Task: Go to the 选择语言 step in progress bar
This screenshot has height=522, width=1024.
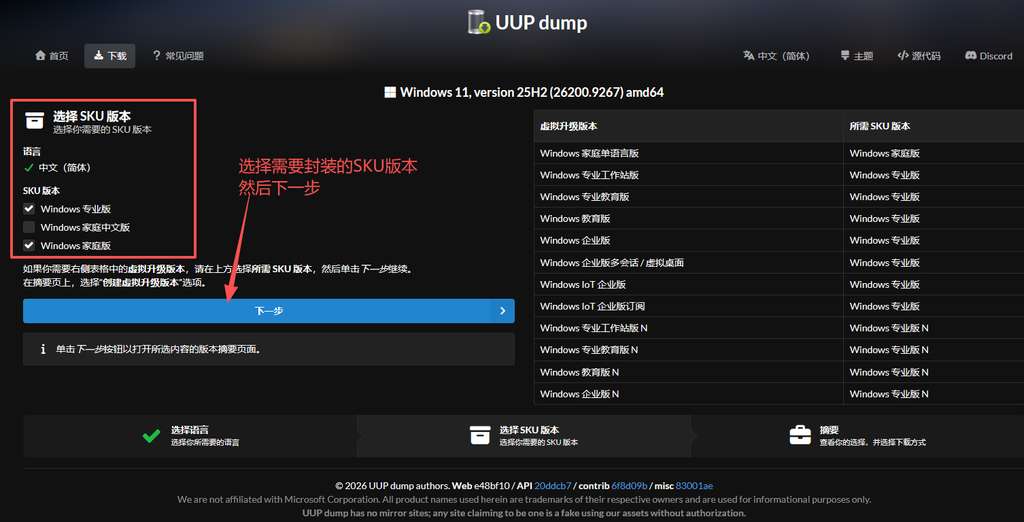Action: pyautogui.click(x=190, y=436)
